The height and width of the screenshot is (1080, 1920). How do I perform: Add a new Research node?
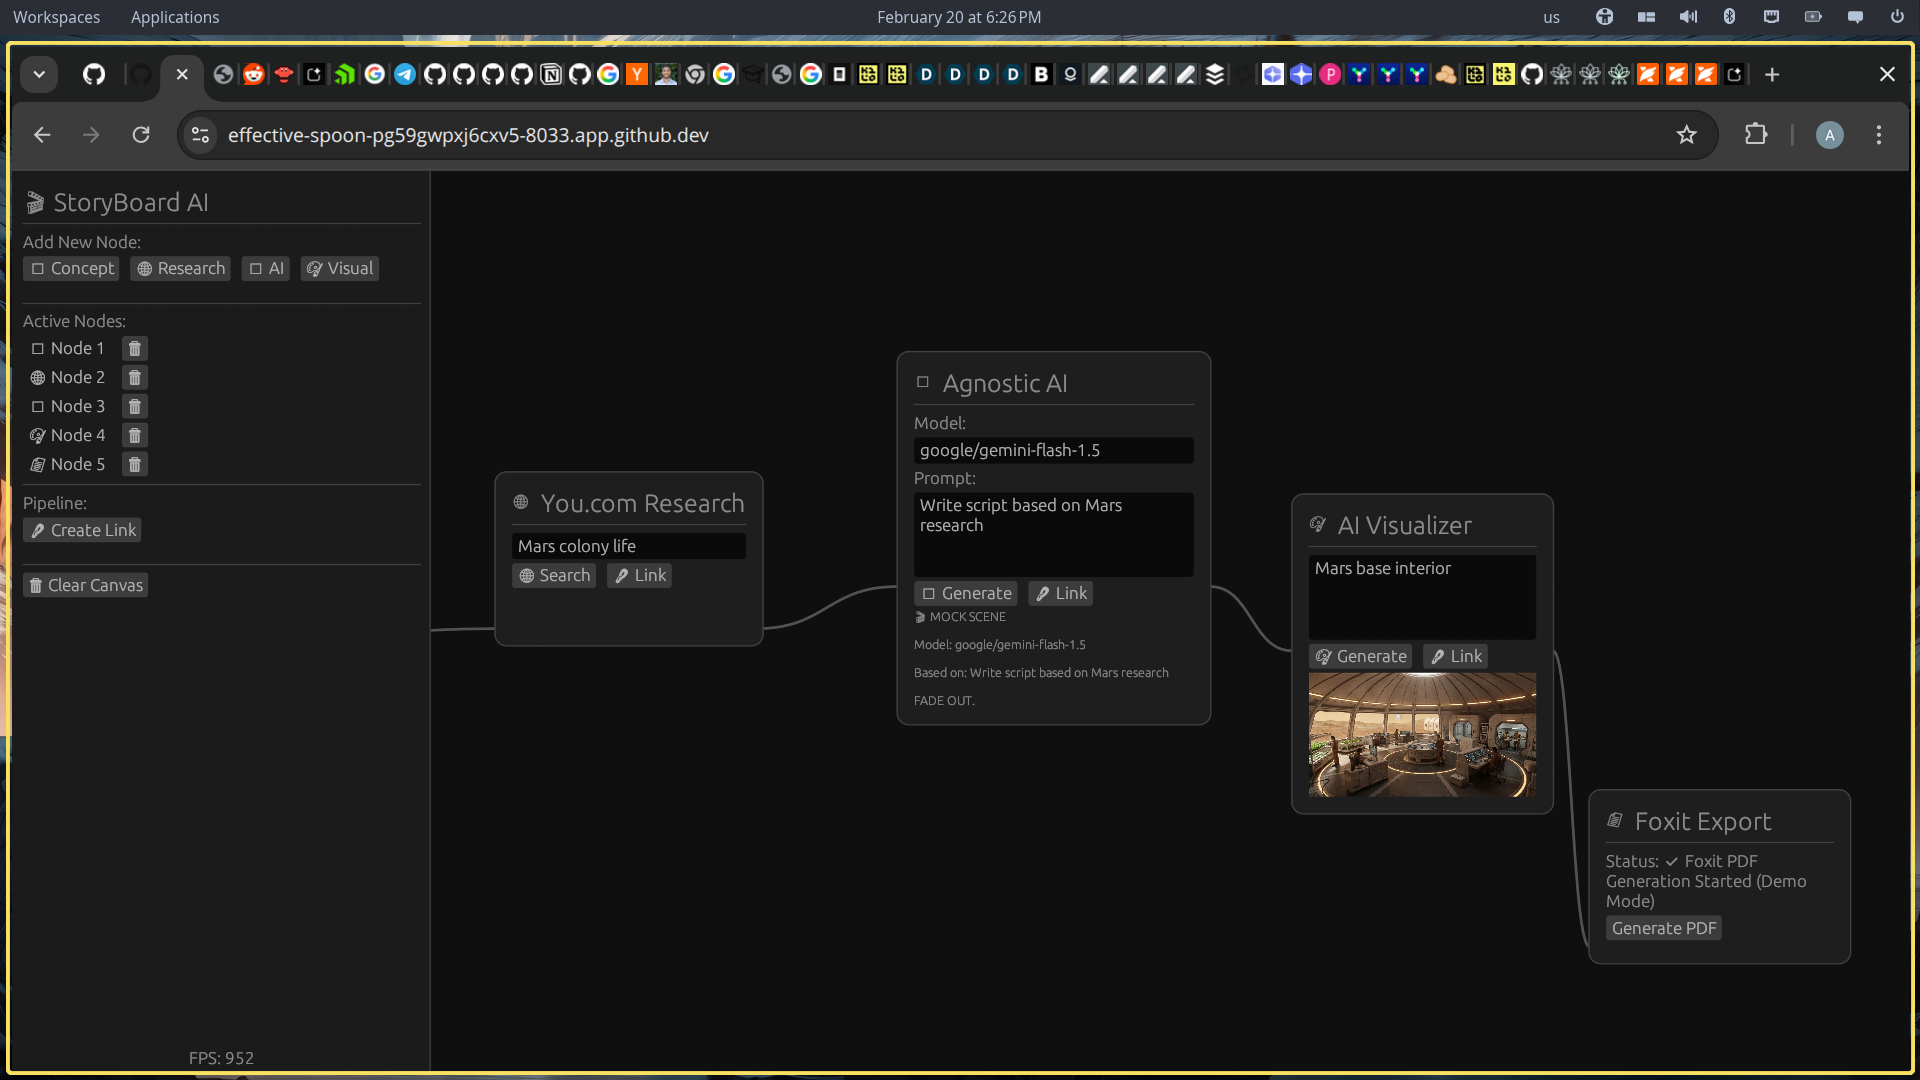(180, 268)
